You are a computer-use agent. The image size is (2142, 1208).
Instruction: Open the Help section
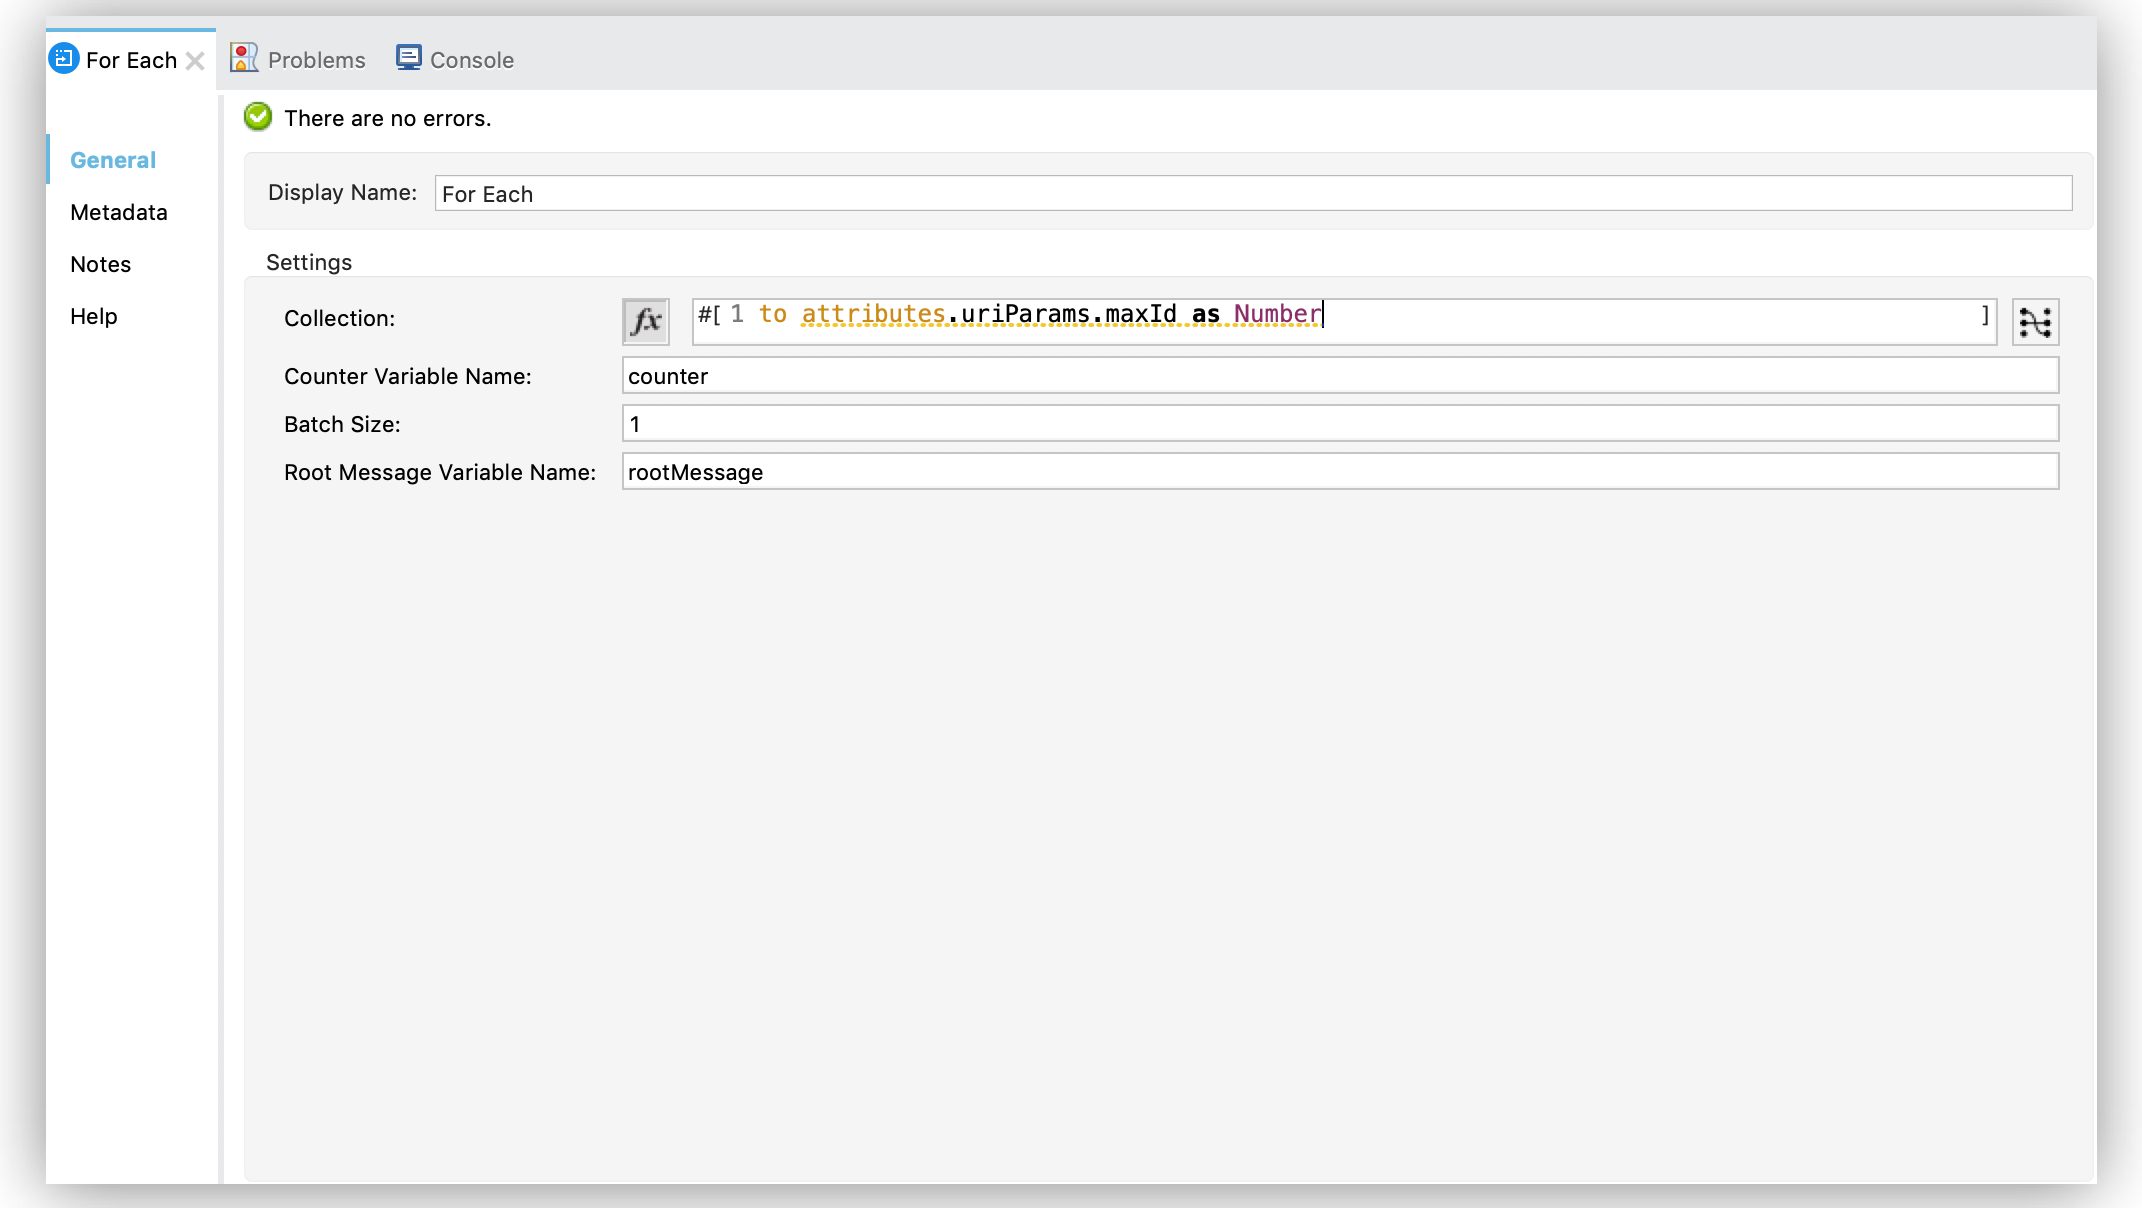click(93, 315)
